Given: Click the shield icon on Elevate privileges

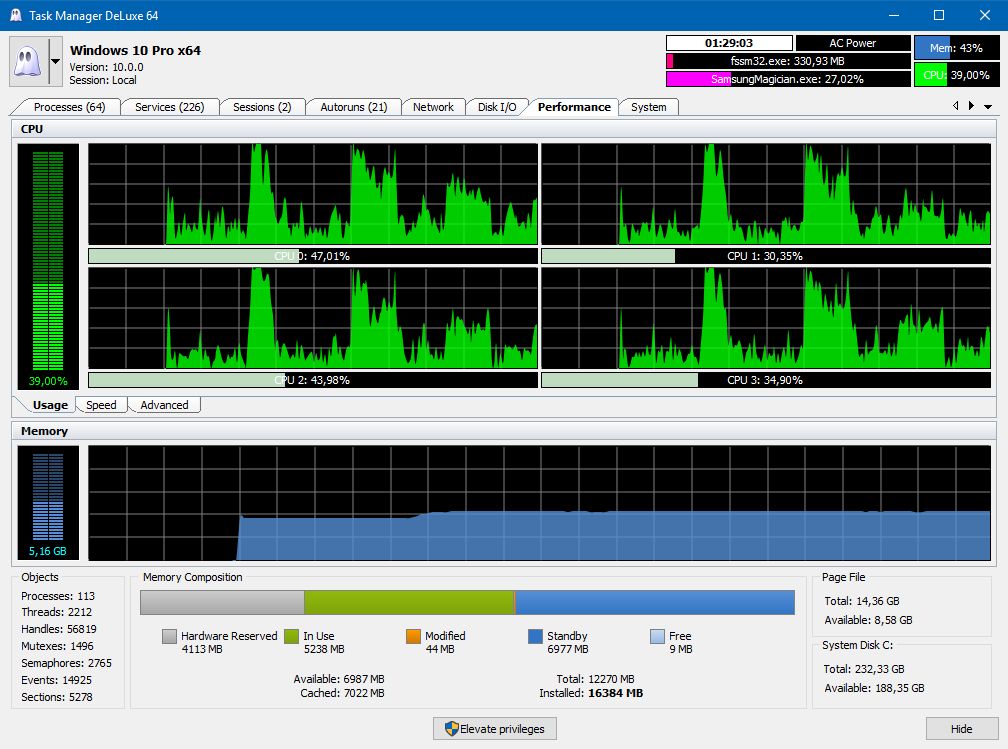Looking at the screenshot, I should (451, 728).
